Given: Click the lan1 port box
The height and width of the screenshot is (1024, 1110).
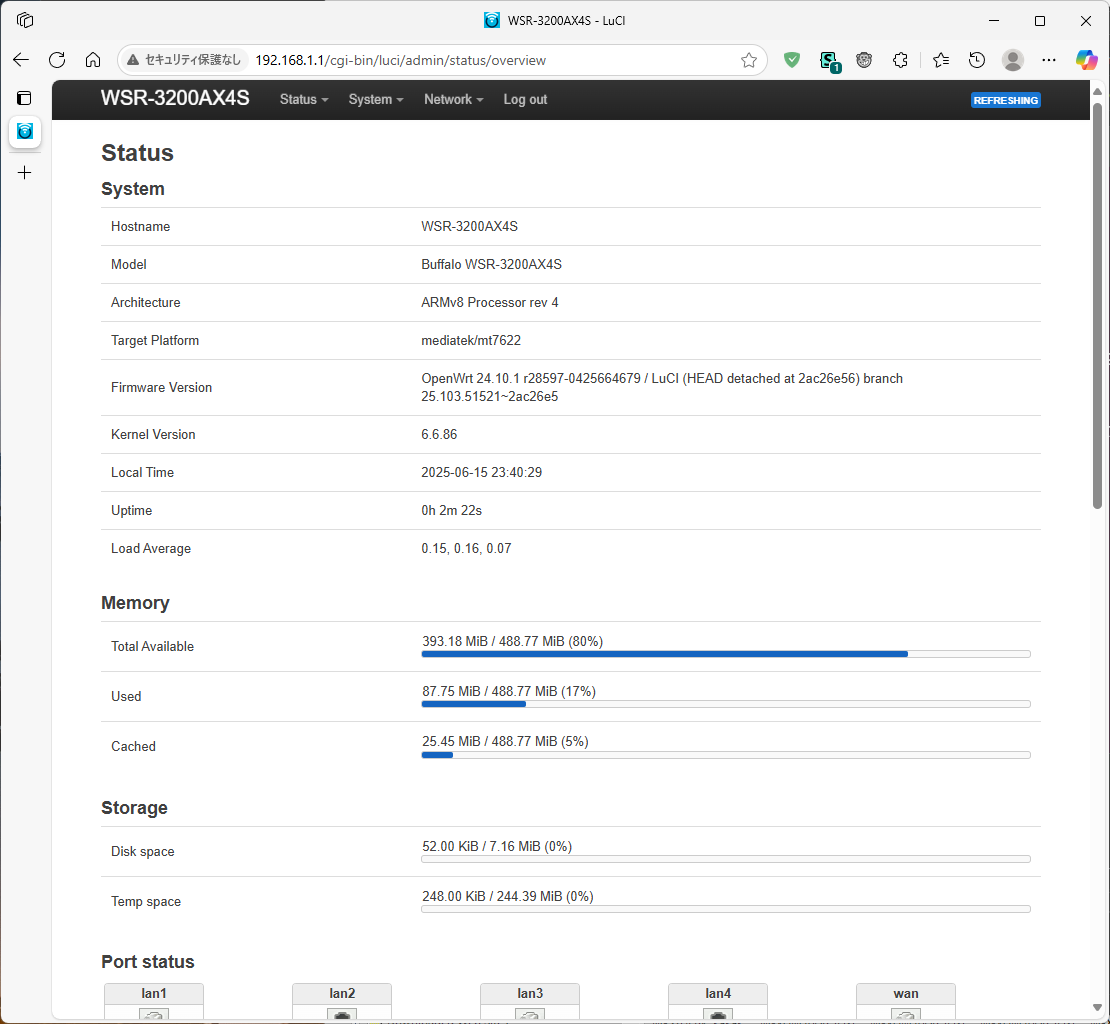Looking at the screenshot, I should click(154, 1001).
